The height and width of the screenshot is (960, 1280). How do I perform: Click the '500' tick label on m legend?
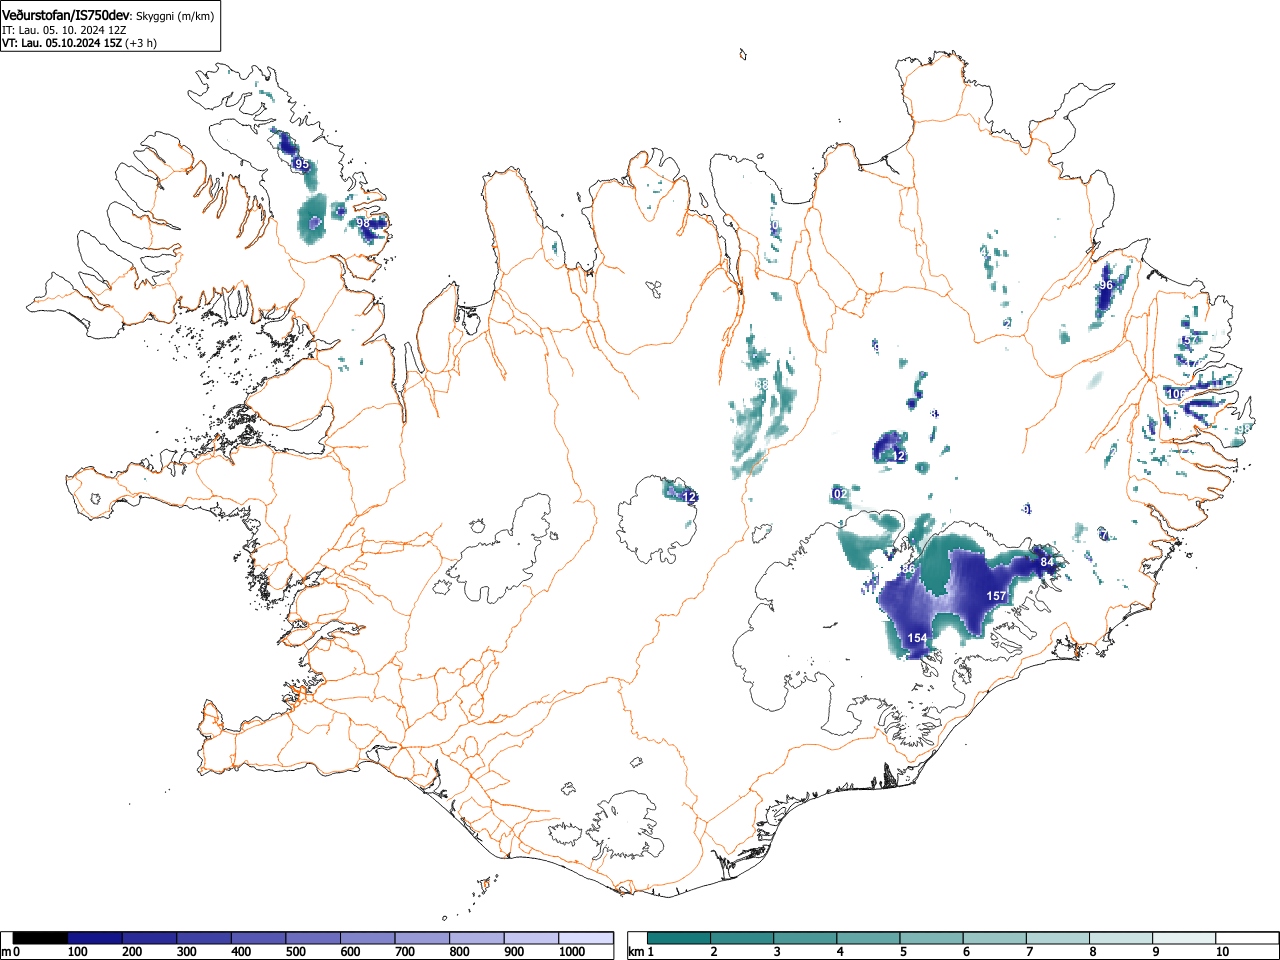(x=296, y=952)
